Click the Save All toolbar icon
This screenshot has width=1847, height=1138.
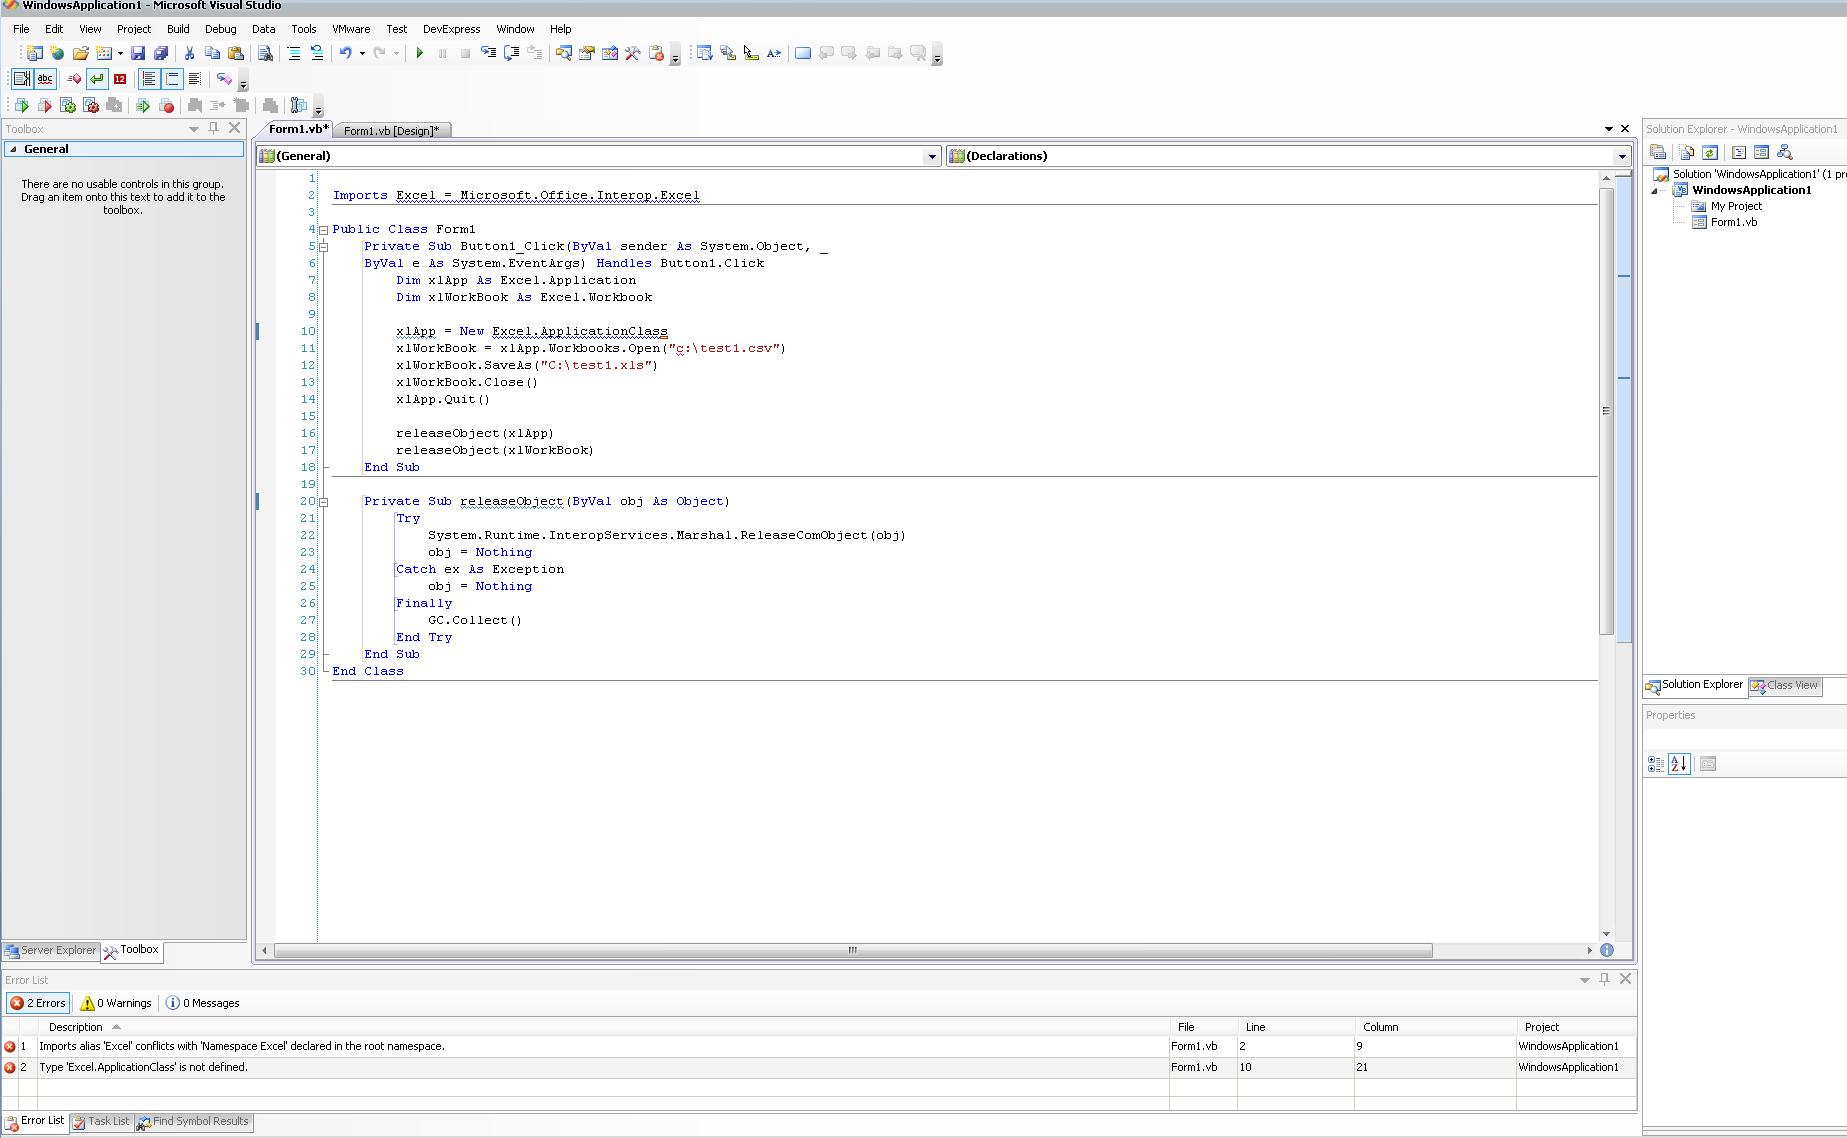tap(163, 53)
